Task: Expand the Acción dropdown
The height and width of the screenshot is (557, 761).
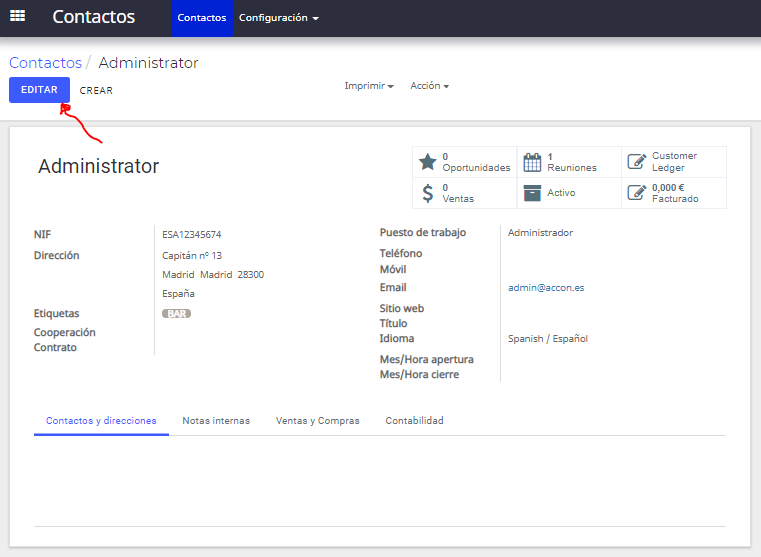Action: [430, 86]
